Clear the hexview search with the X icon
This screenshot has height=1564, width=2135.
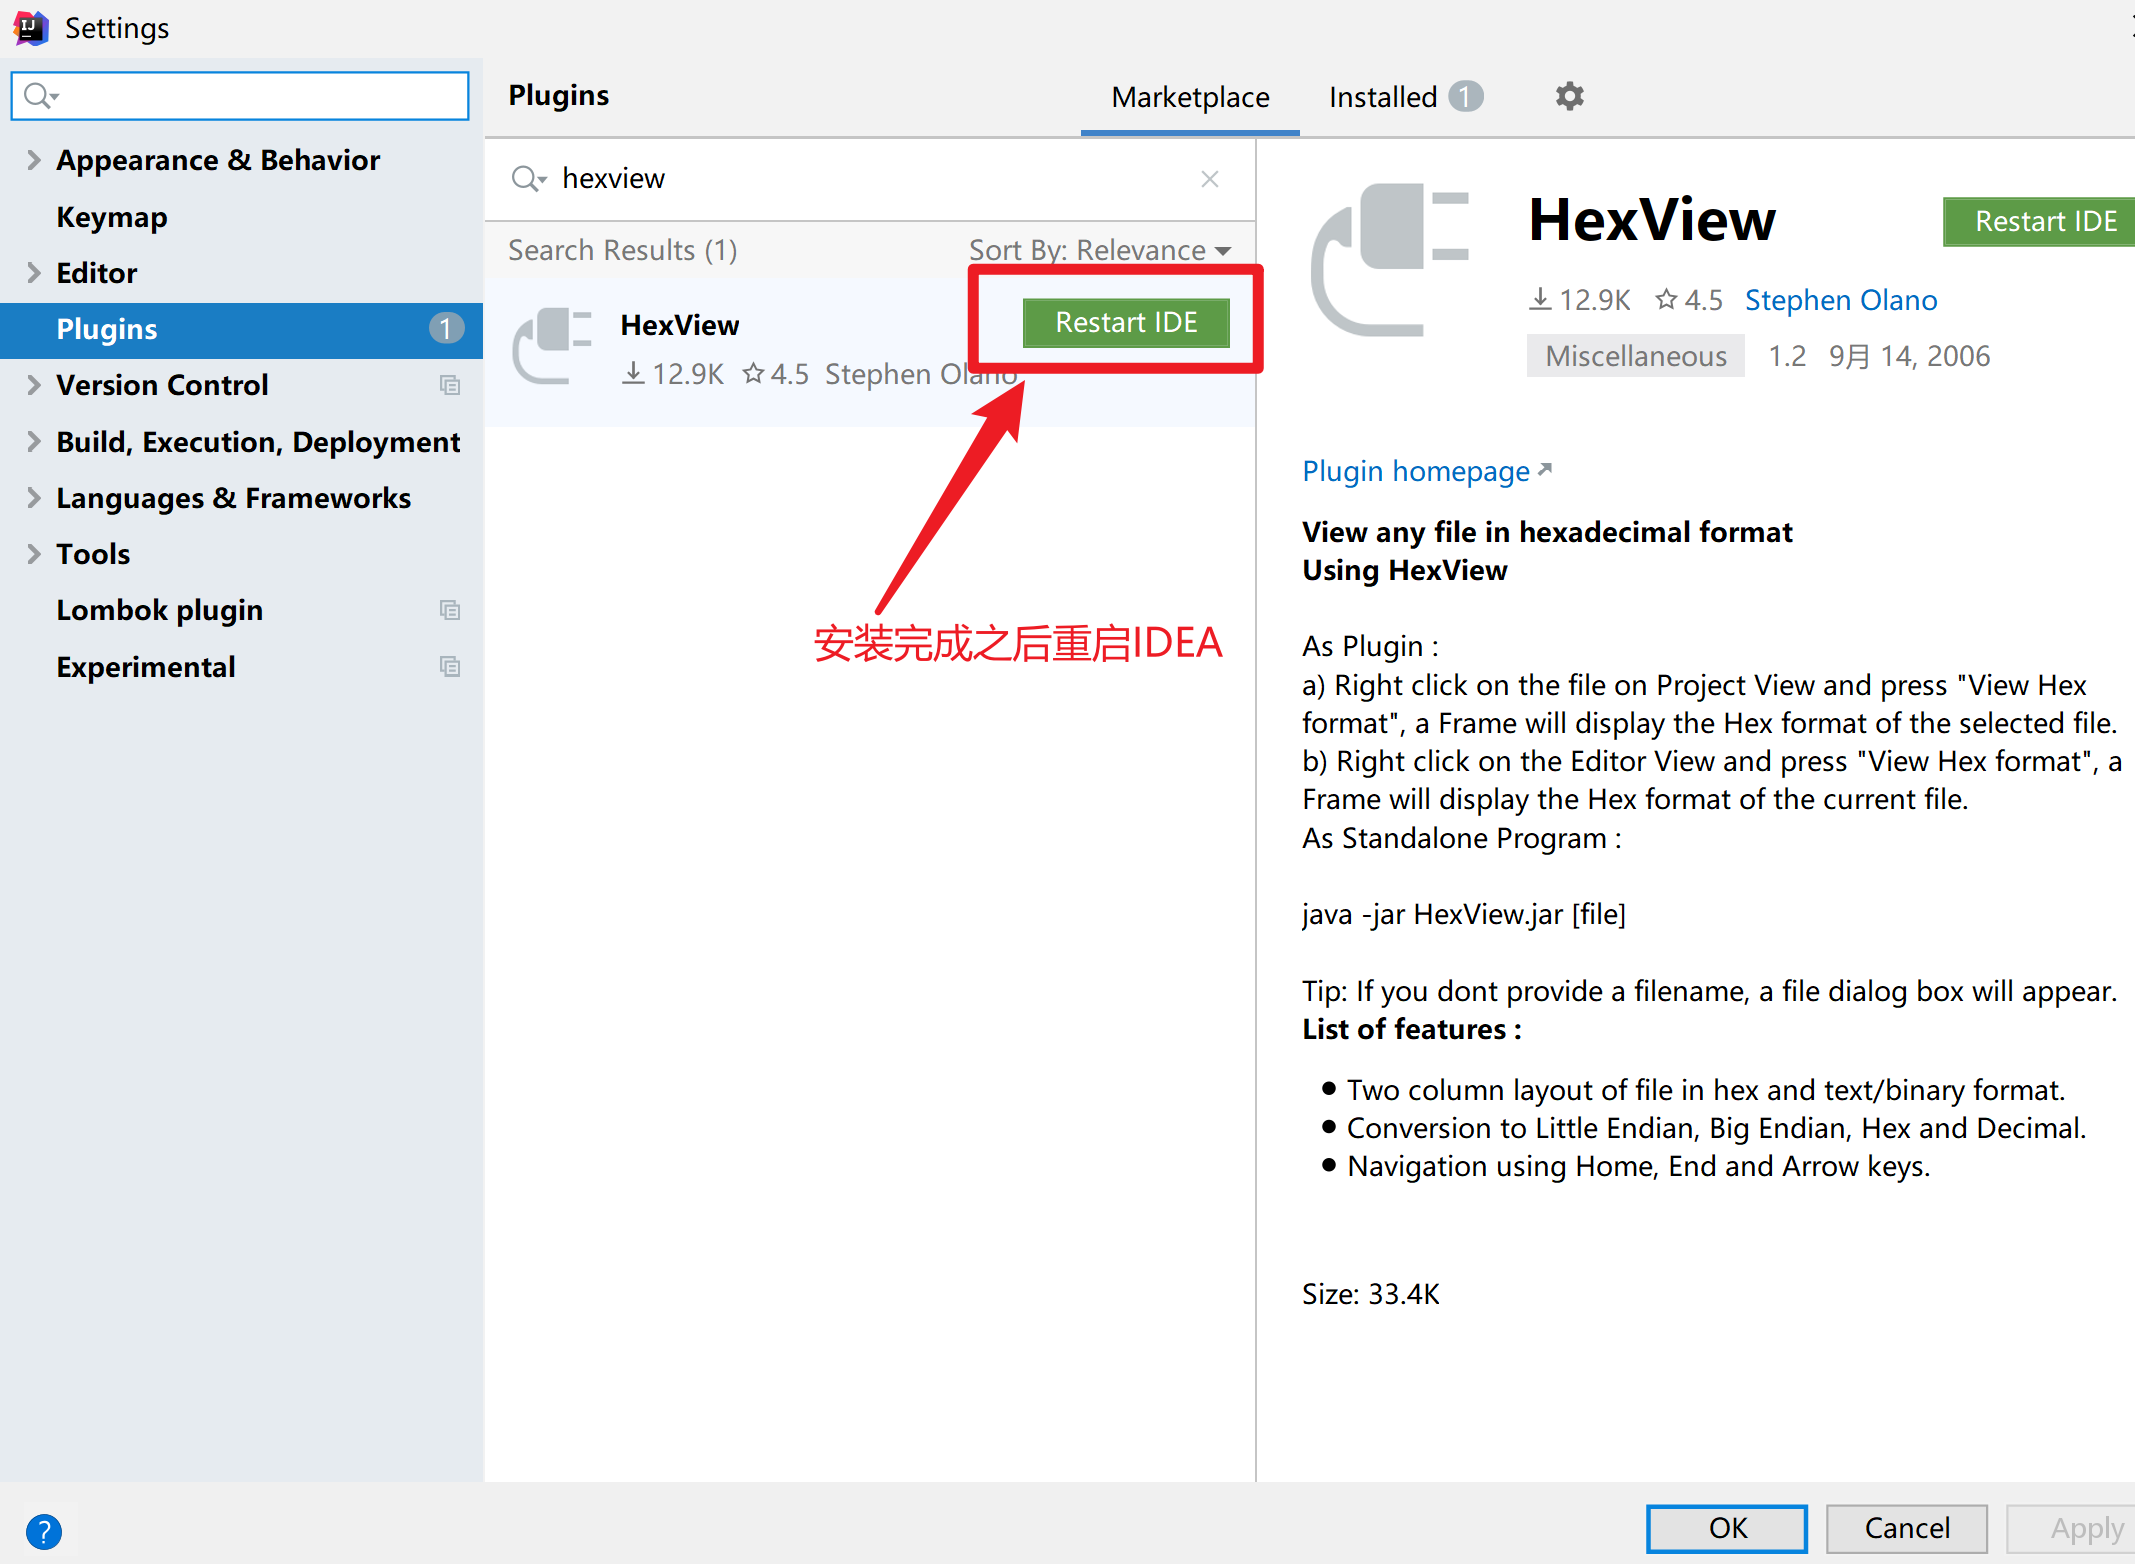[1209, 178]
